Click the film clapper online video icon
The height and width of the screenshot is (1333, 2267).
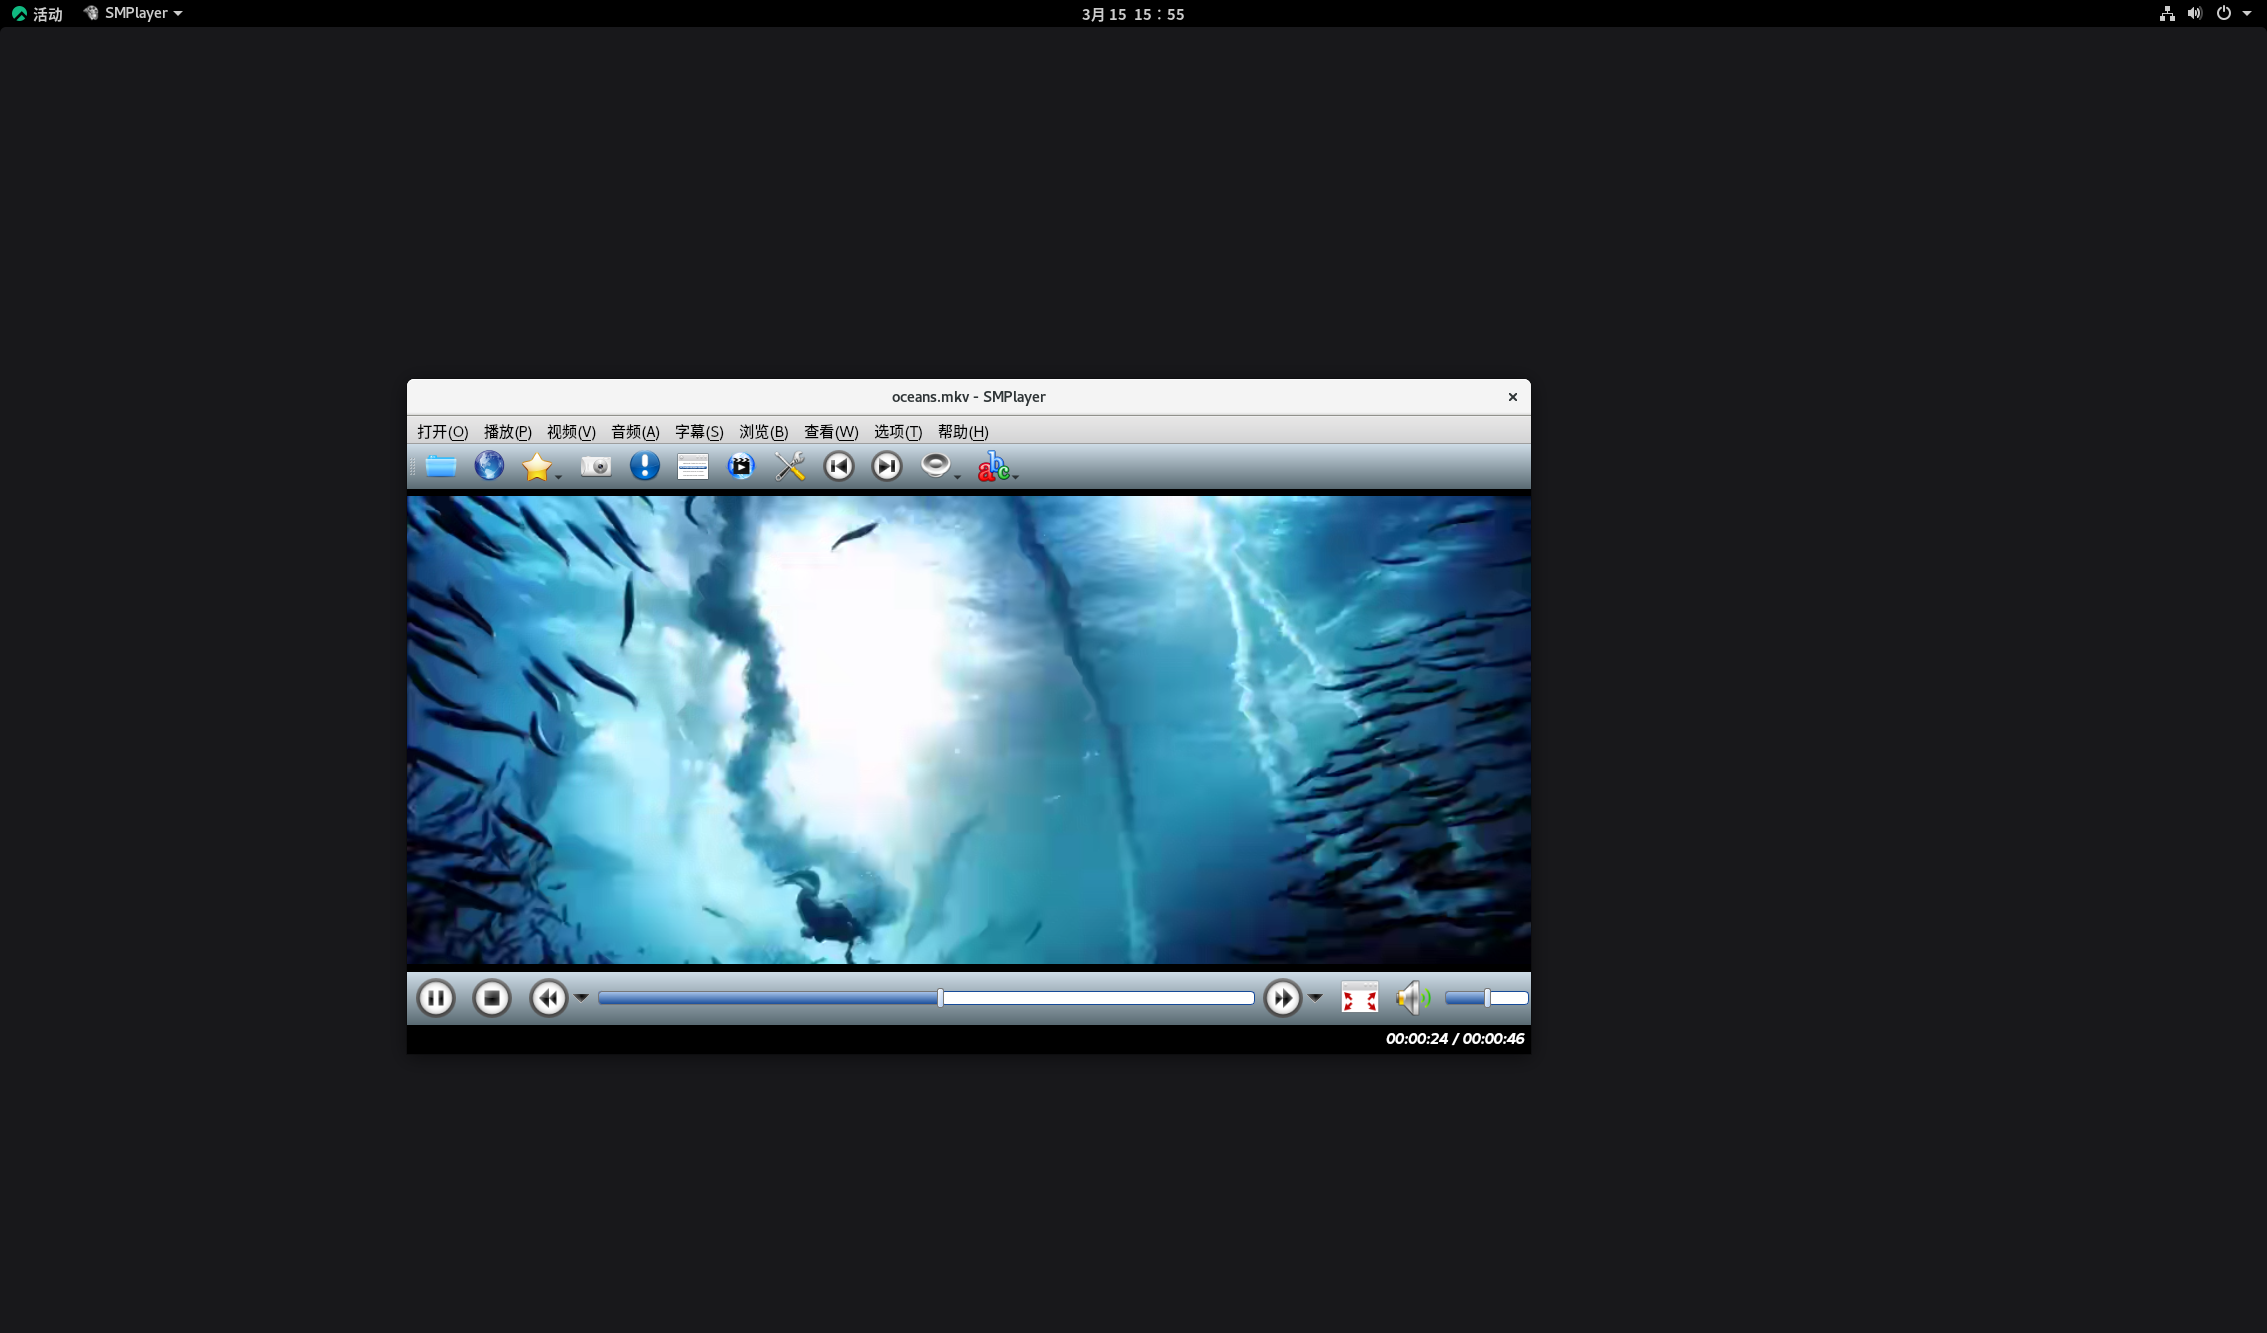point(741,466)
